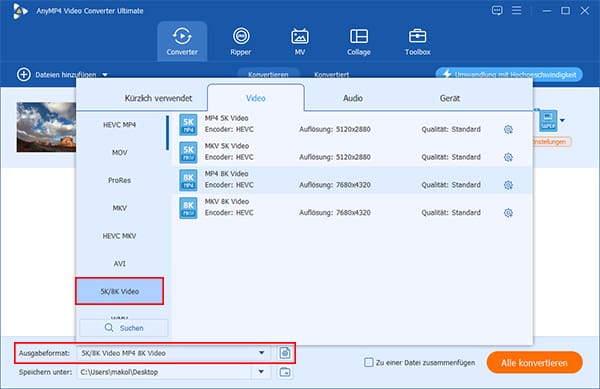The height and width of the screenshot is (389, 600).
Task: Click the output profile icon beside Ausgabeformat
Action: click(285, 353)
